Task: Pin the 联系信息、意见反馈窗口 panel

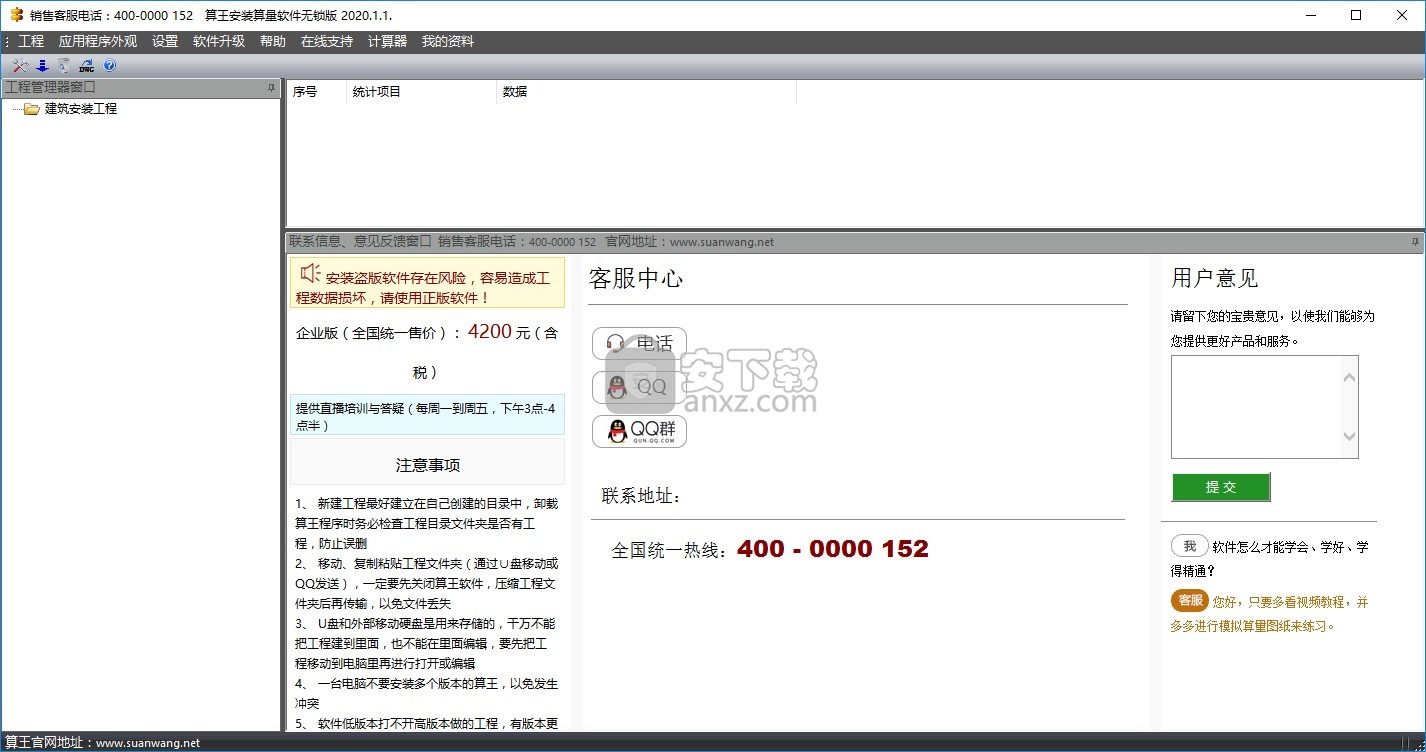Action: 1415,242
